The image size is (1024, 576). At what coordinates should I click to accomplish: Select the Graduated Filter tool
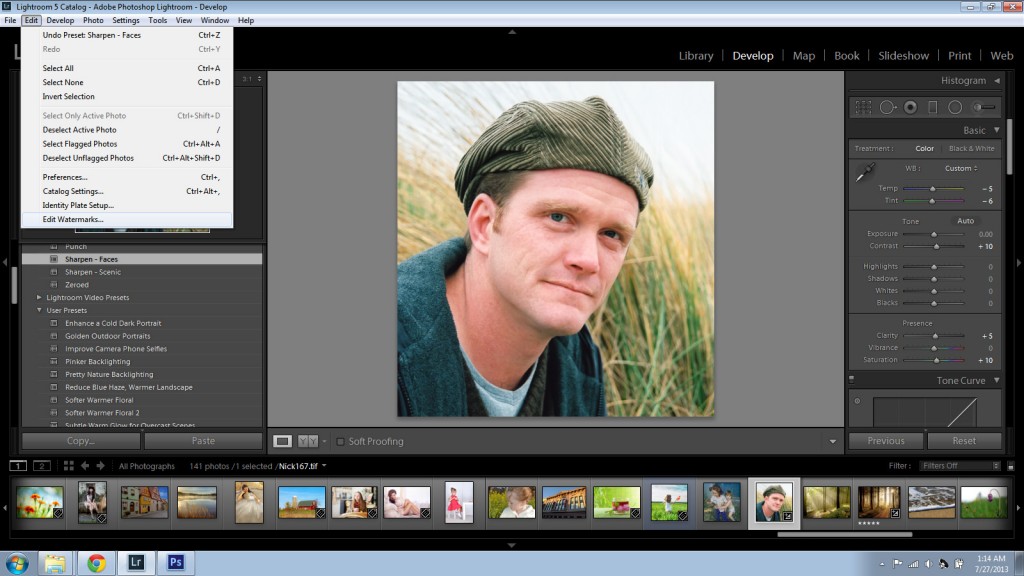(931, 107)
